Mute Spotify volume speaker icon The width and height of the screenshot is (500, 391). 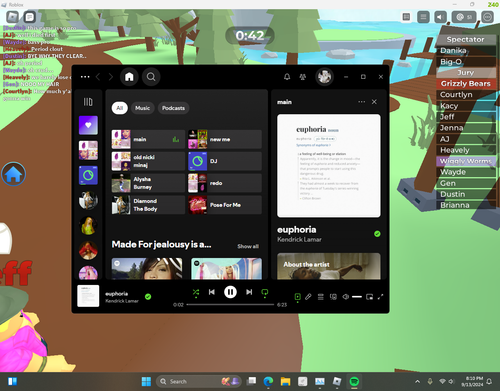point(346,297)
